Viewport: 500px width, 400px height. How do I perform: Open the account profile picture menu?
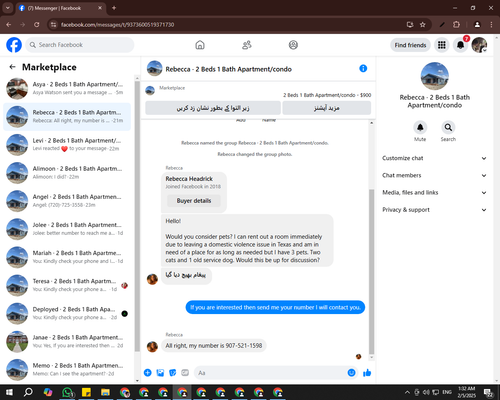pyautogui.click(x=479, y=45)
